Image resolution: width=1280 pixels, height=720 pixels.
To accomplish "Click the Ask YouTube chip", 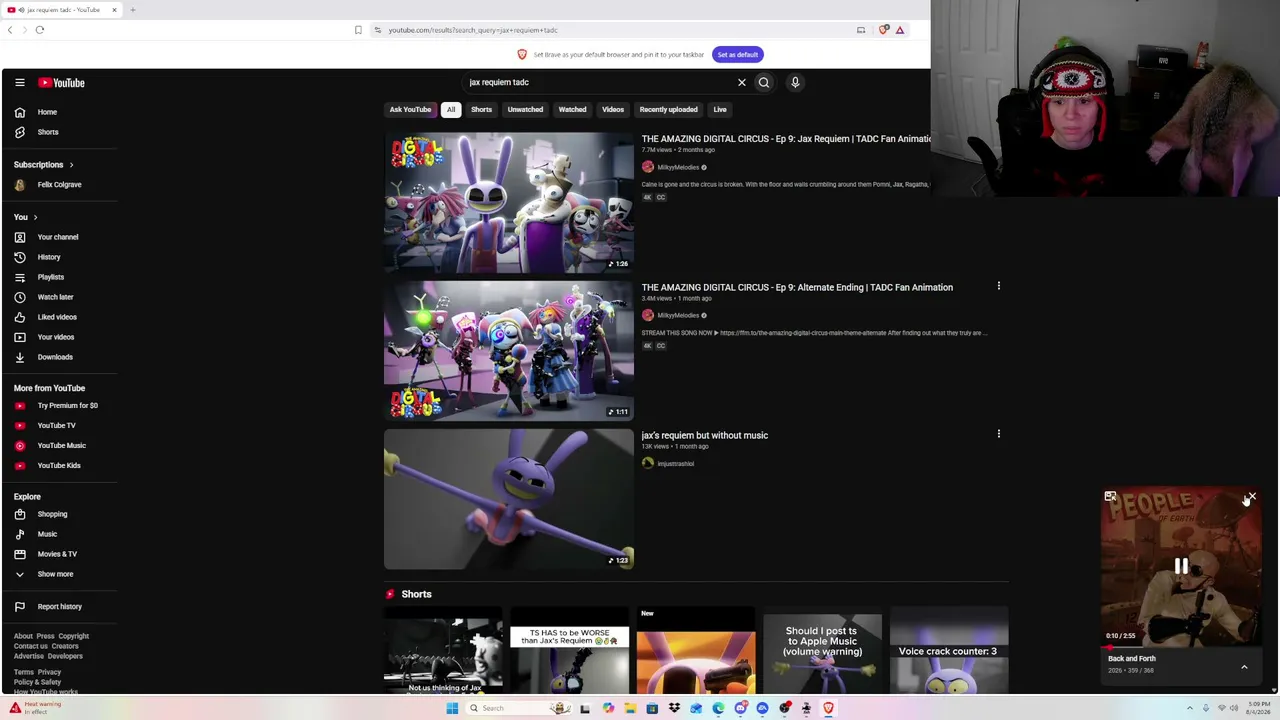I will [x=410, y=110].
